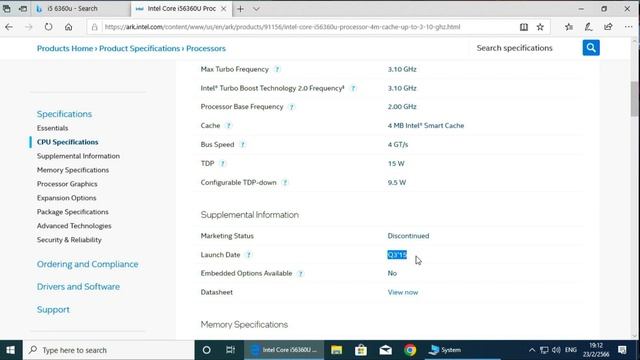View tabs you've set aside icon
The height and width of the screenshot is (360, 640).
point(7,9)
